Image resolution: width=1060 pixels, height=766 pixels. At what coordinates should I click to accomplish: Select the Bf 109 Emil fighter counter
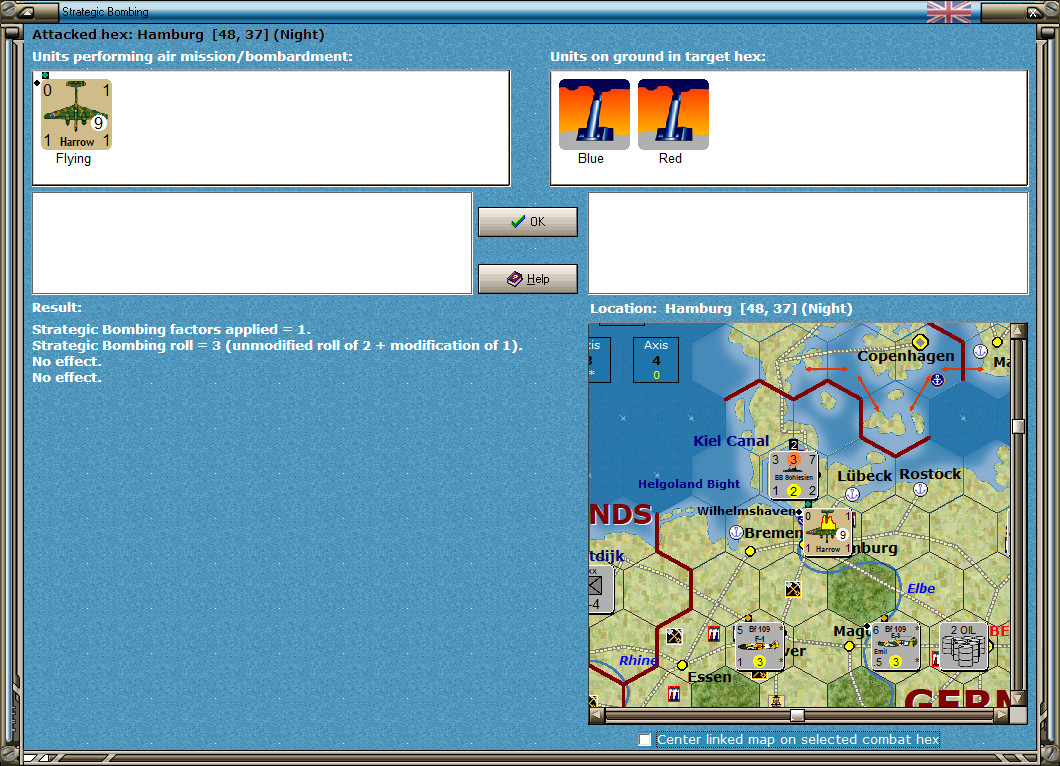point(895,646)
